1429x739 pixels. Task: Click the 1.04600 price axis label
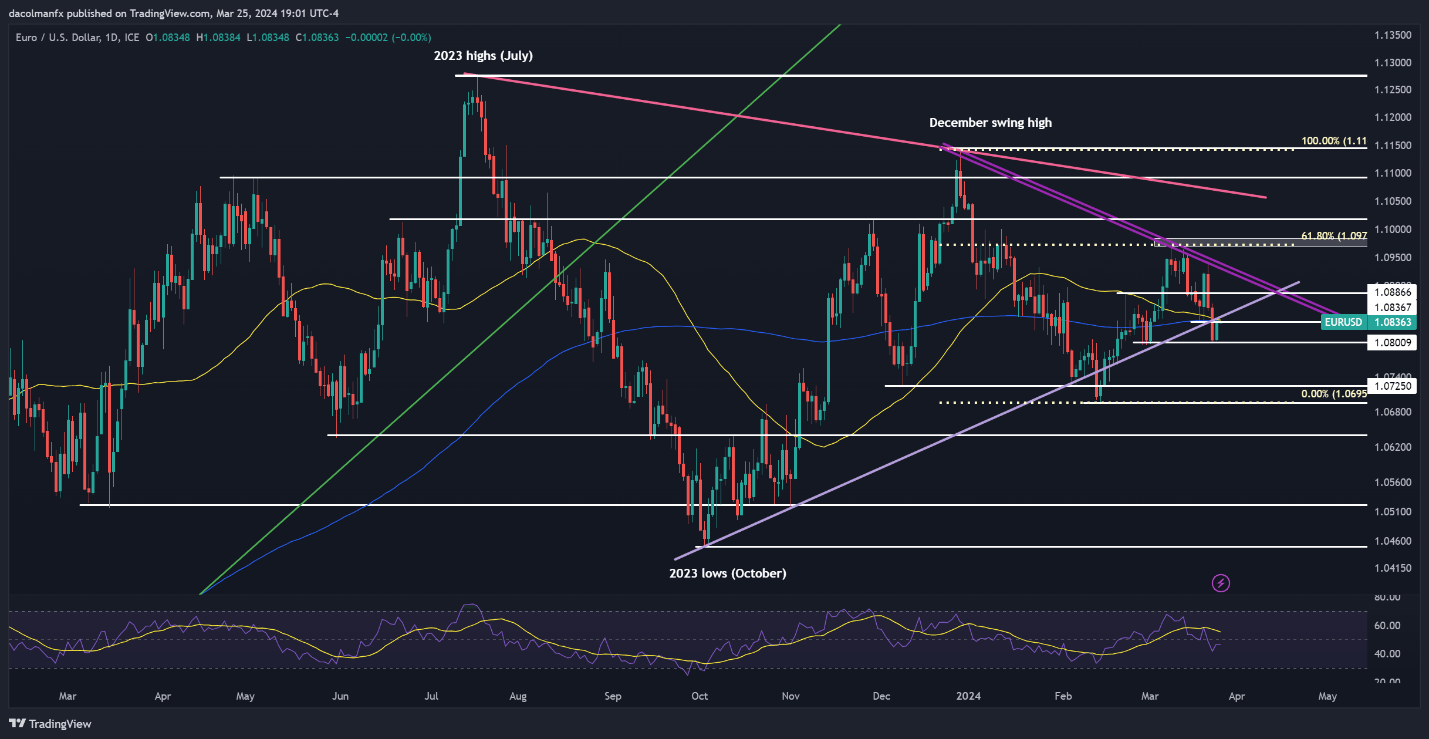(1393, 541)
